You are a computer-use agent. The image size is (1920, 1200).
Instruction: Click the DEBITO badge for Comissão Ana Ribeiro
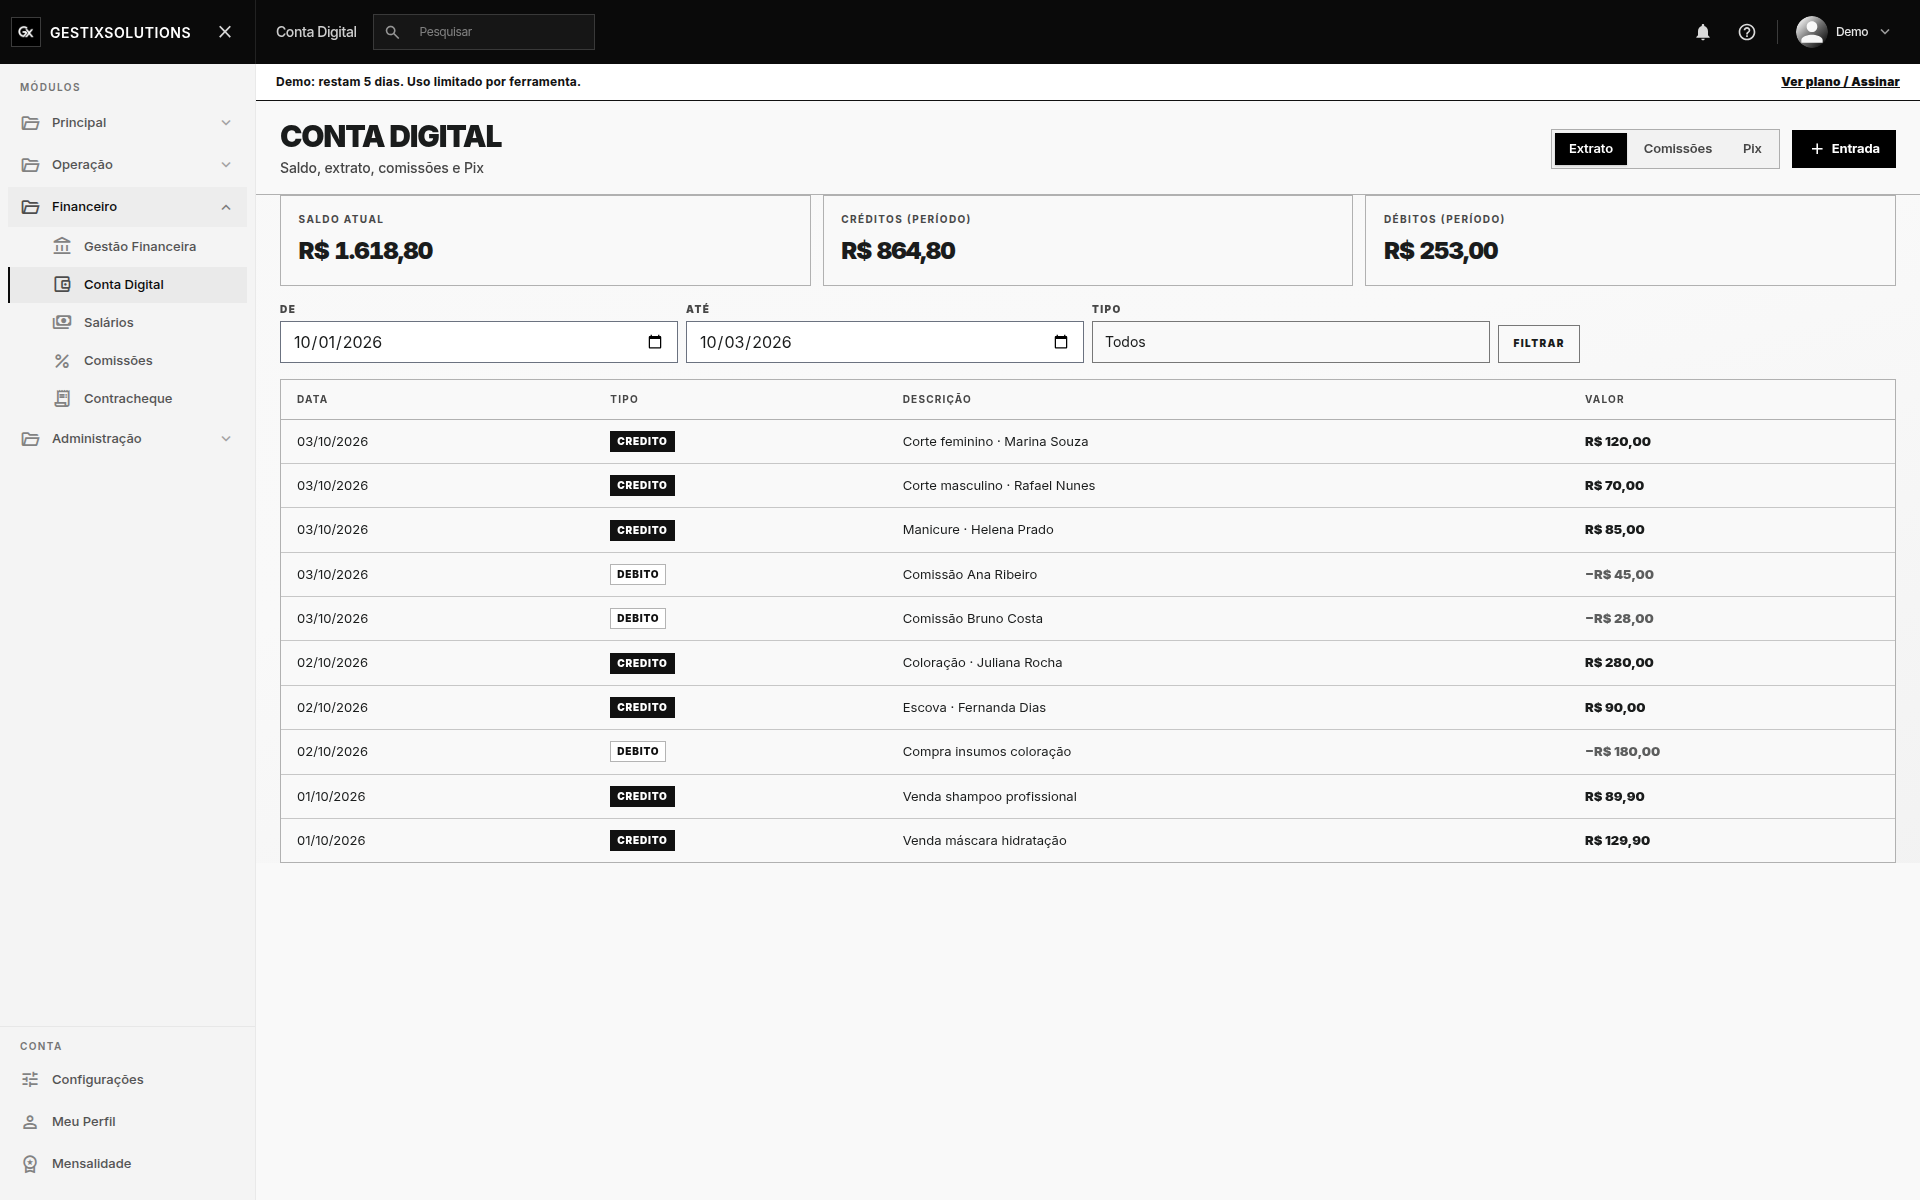(638, 574)
